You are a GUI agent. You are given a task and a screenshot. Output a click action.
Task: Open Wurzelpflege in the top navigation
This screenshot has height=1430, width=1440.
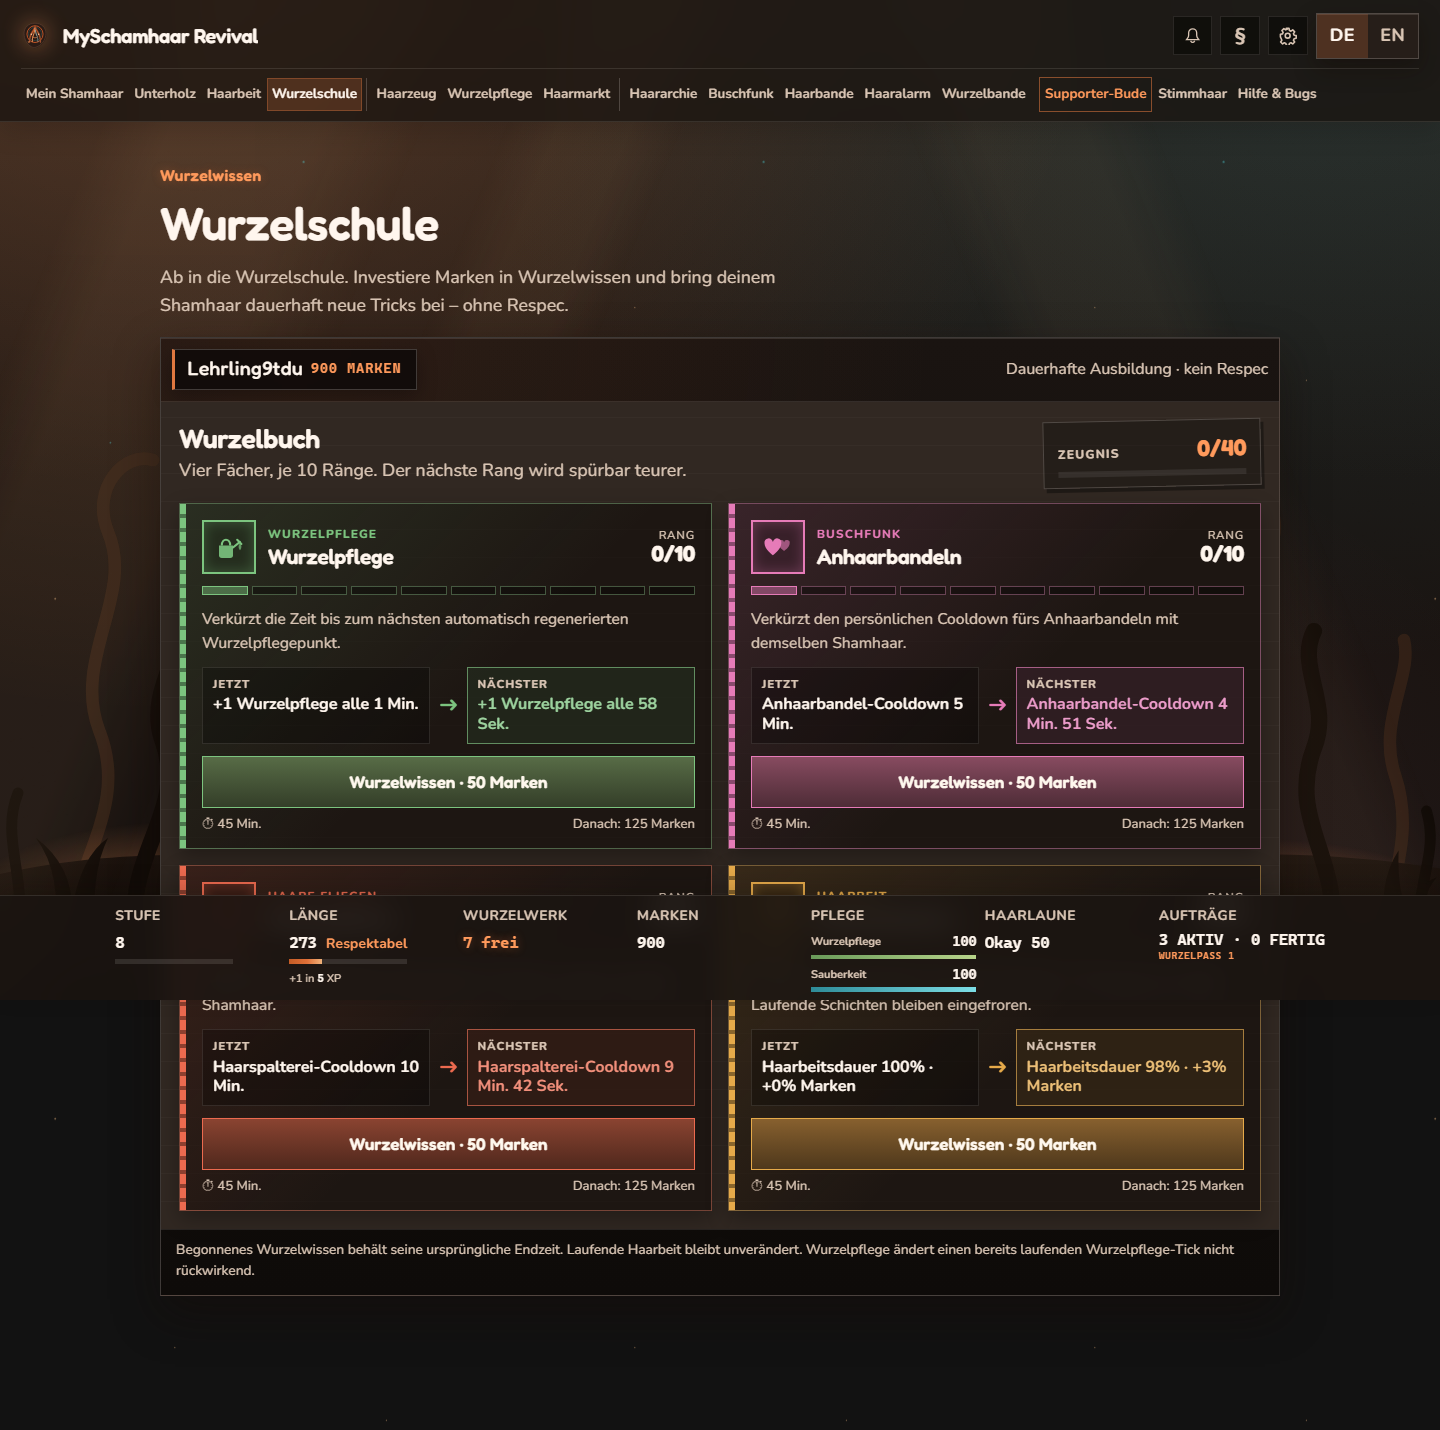click(x=490, y=94)
